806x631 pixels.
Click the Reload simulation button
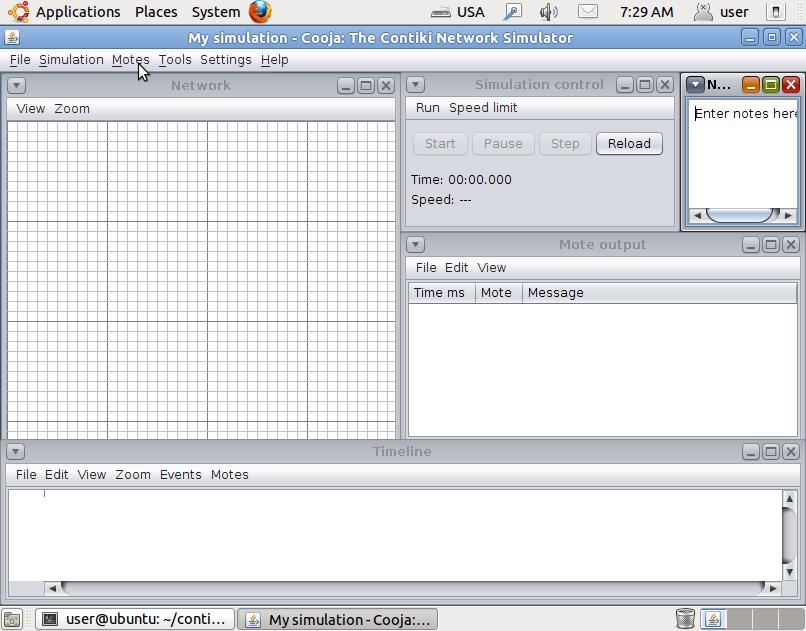point(629,143)
